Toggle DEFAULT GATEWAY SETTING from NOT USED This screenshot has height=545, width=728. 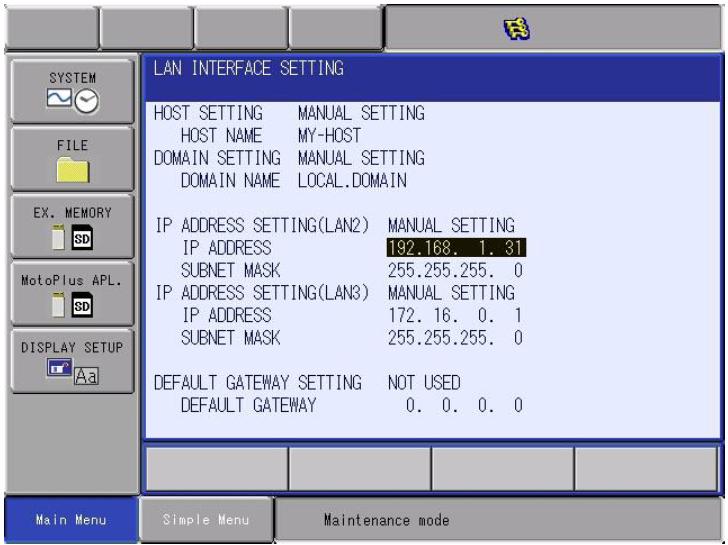pos(424,383)
